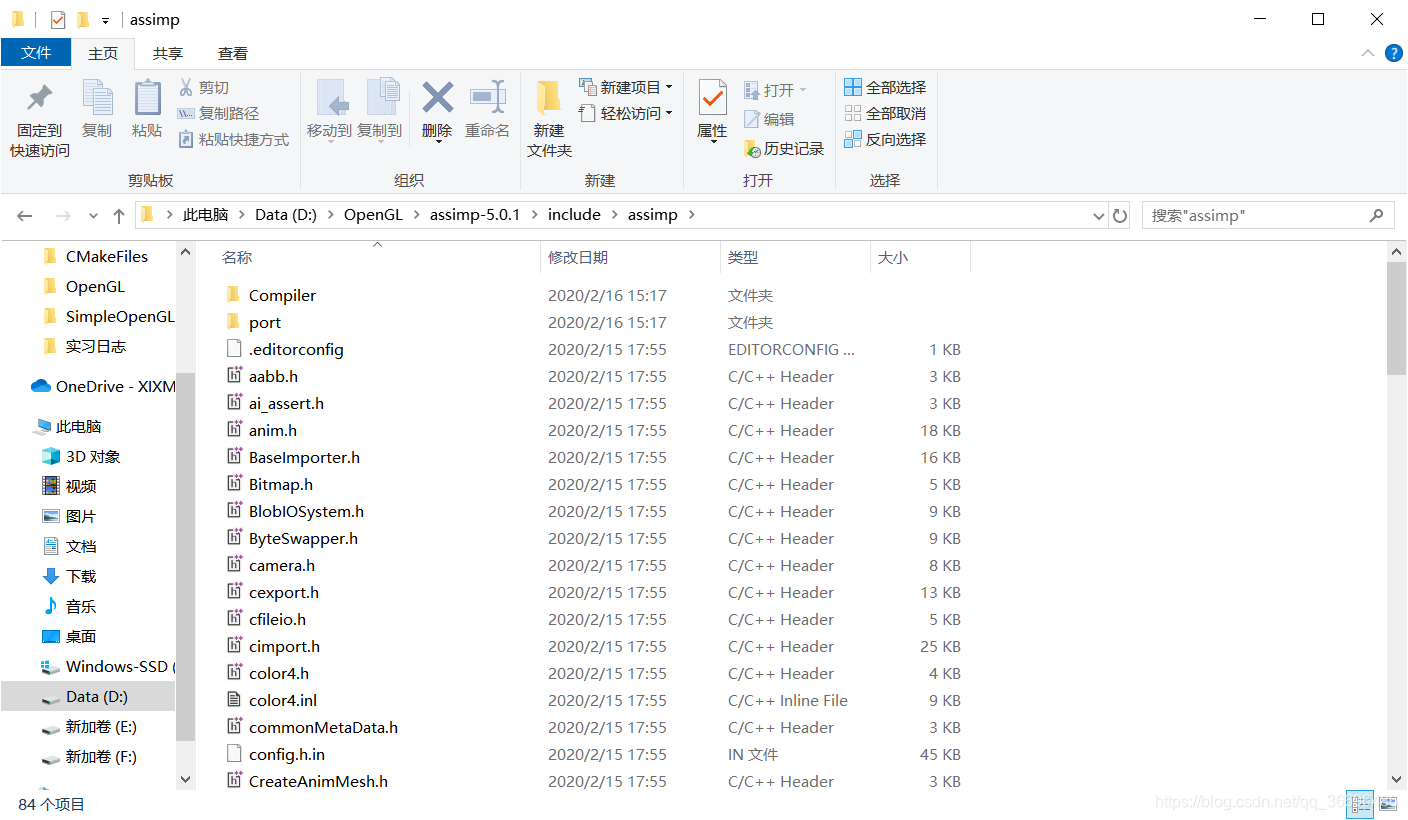Click Edit (编辑) in the ribbon
This screenshot has height=820, width=1408.
(769, 119)
